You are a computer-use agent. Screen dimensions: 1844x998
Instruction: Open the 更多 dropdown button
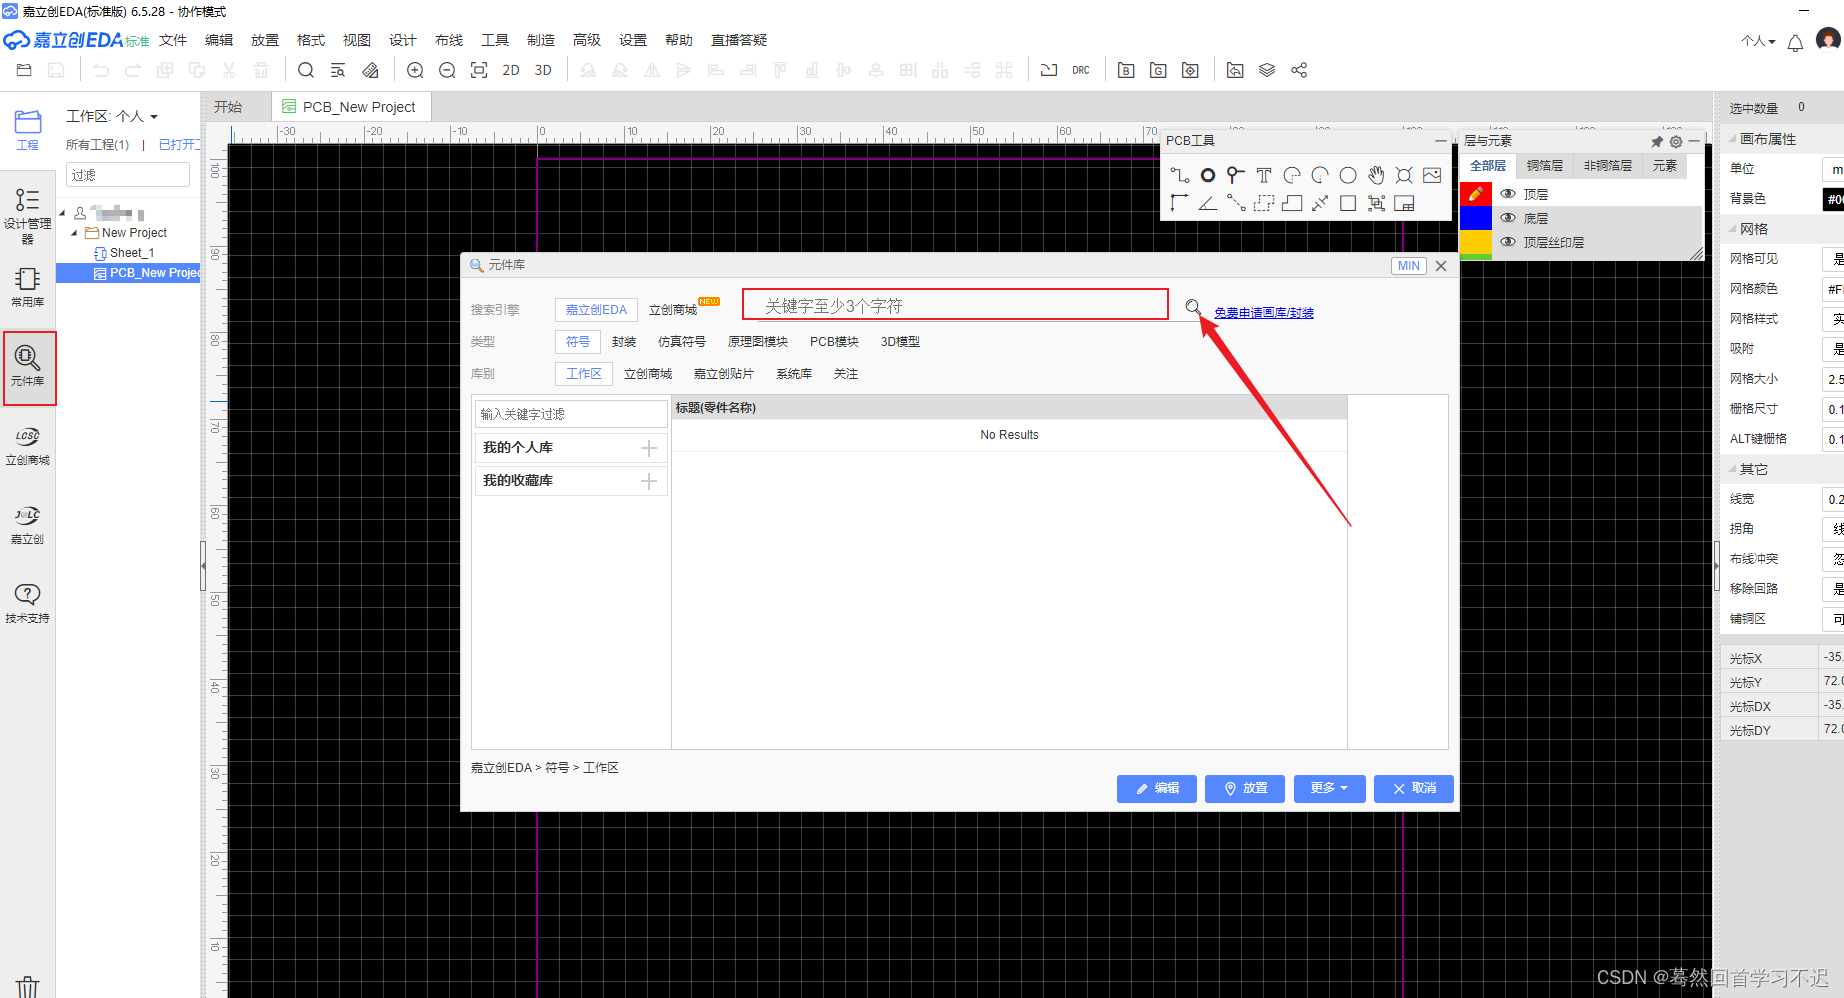(1329, 788)
